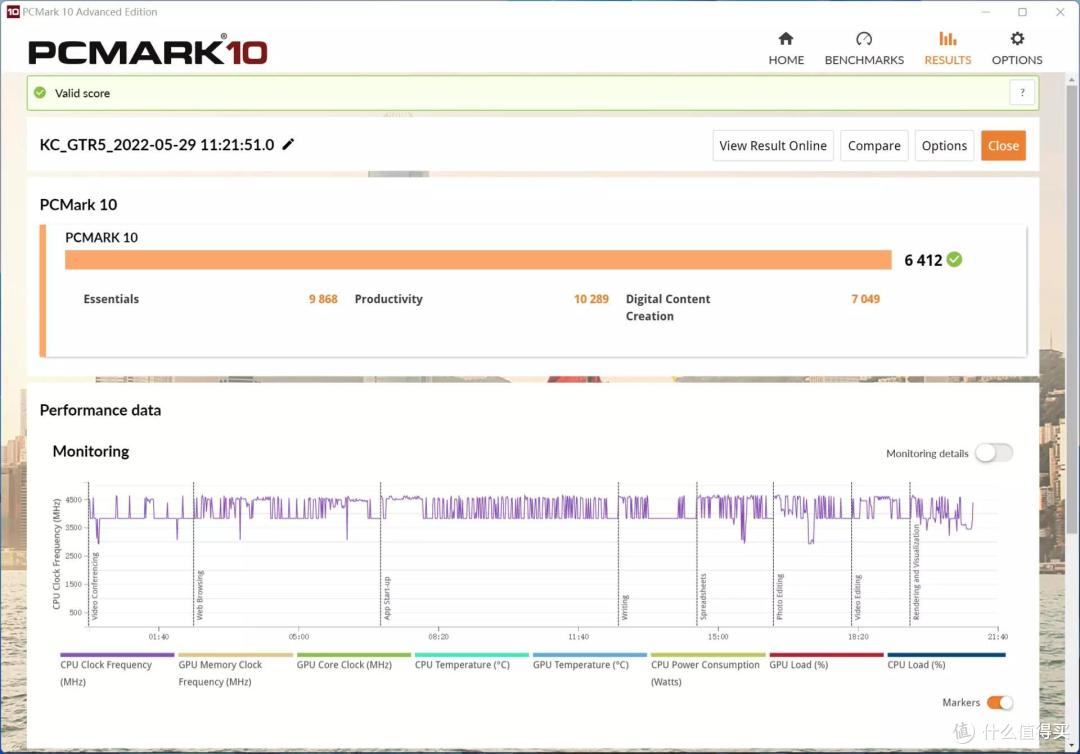This screenshot has width=1080, height=754.
Task: Click the App Start-up timeline marker
Action: click(x=386, y=598)
